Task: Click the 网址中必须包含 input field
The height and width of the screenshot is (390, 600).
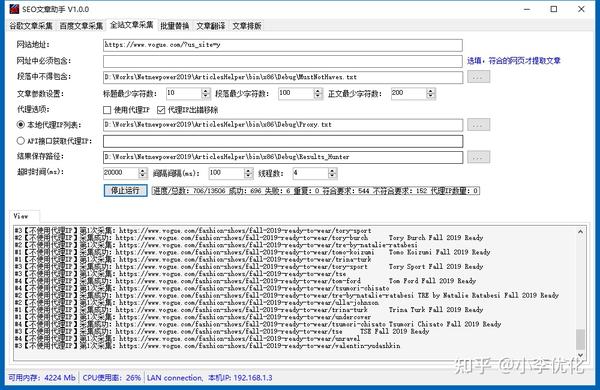Action: (283, 61)
